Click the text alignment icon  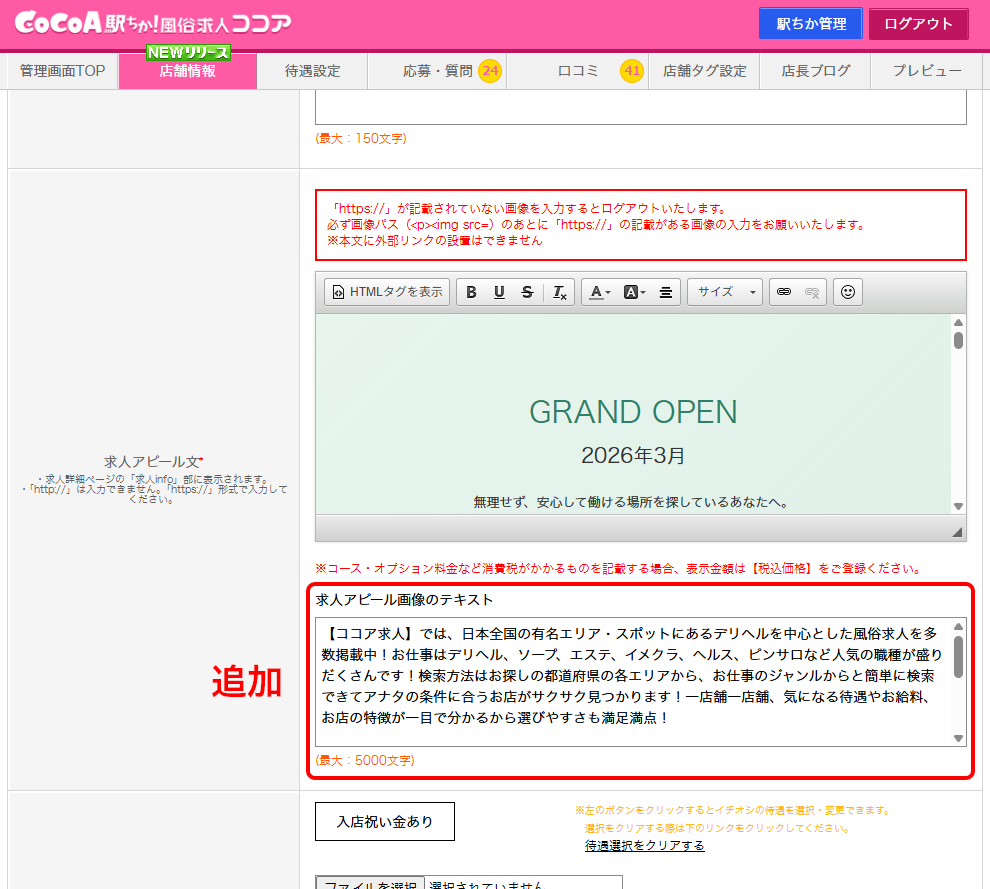666,292
